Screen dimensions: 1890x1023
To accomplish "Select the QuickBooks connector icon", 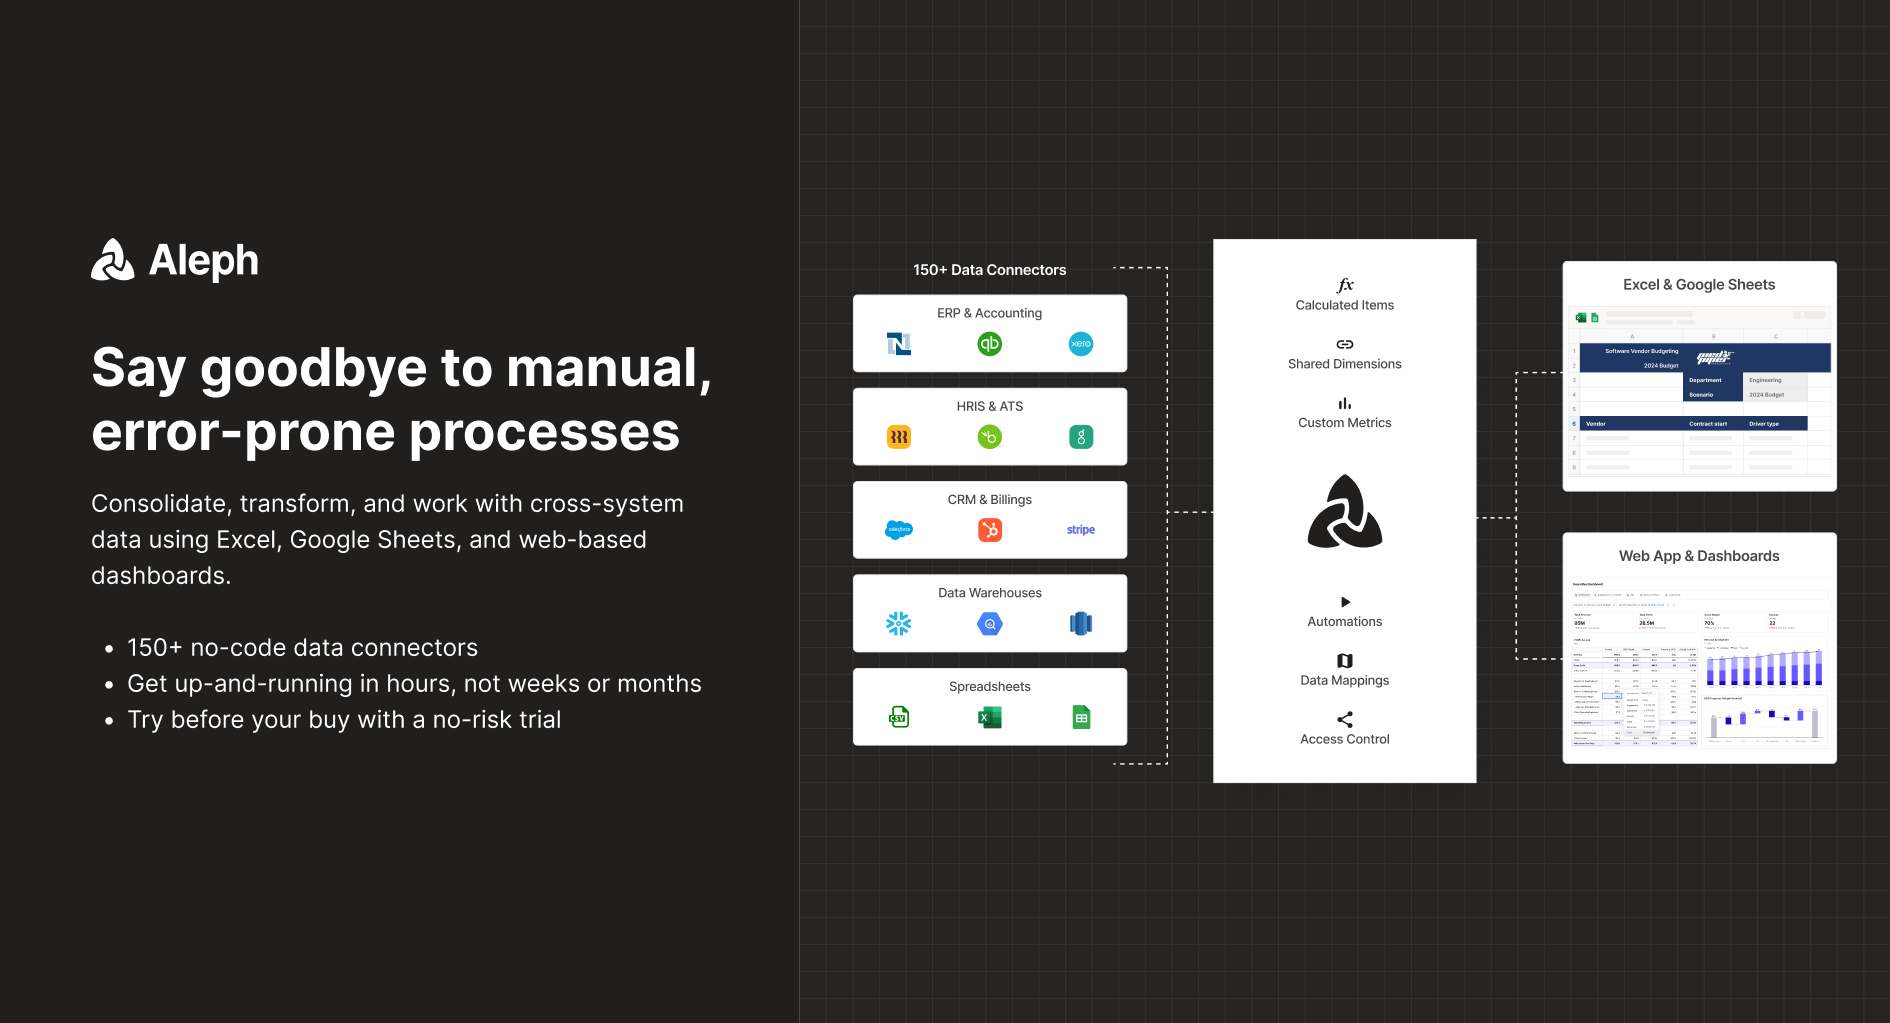I will 990,344.
